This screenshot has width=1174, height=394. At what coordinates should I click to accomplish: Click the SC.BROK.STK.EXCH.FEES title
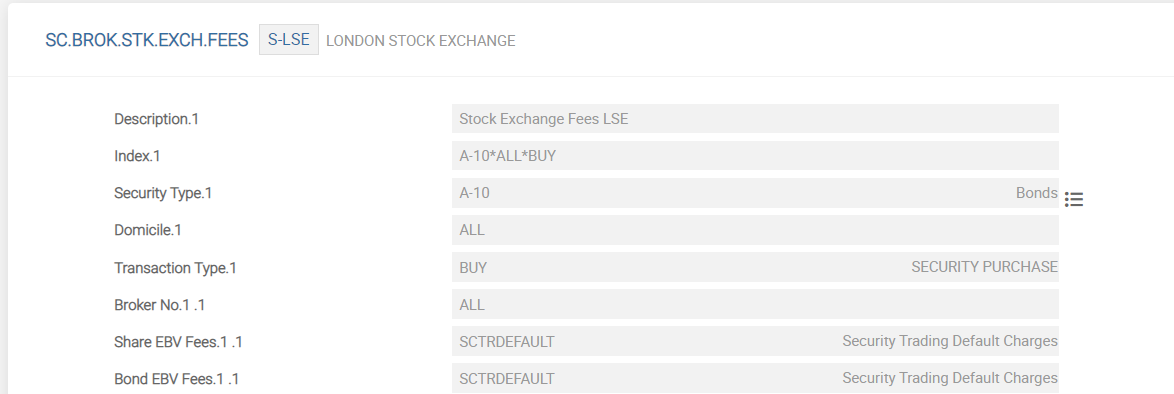pos(147,40)
